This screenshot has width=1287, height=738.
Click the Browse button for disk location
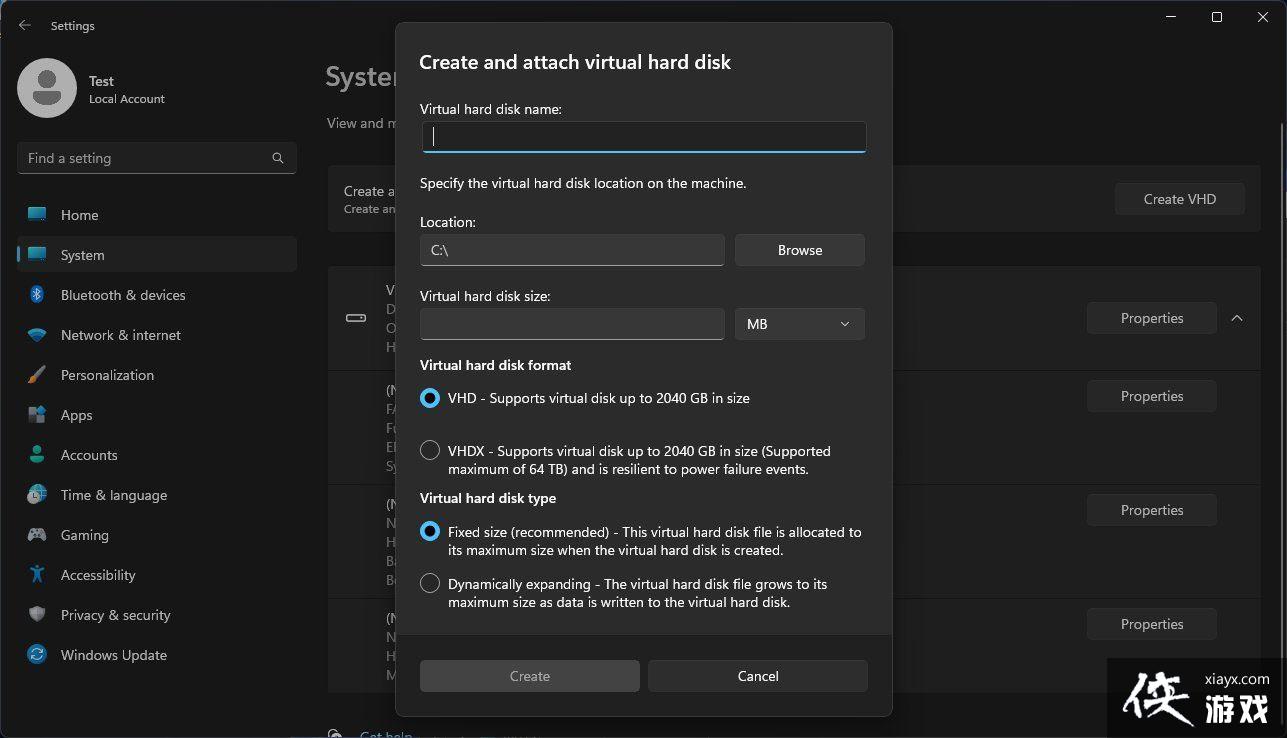point(799,249)
